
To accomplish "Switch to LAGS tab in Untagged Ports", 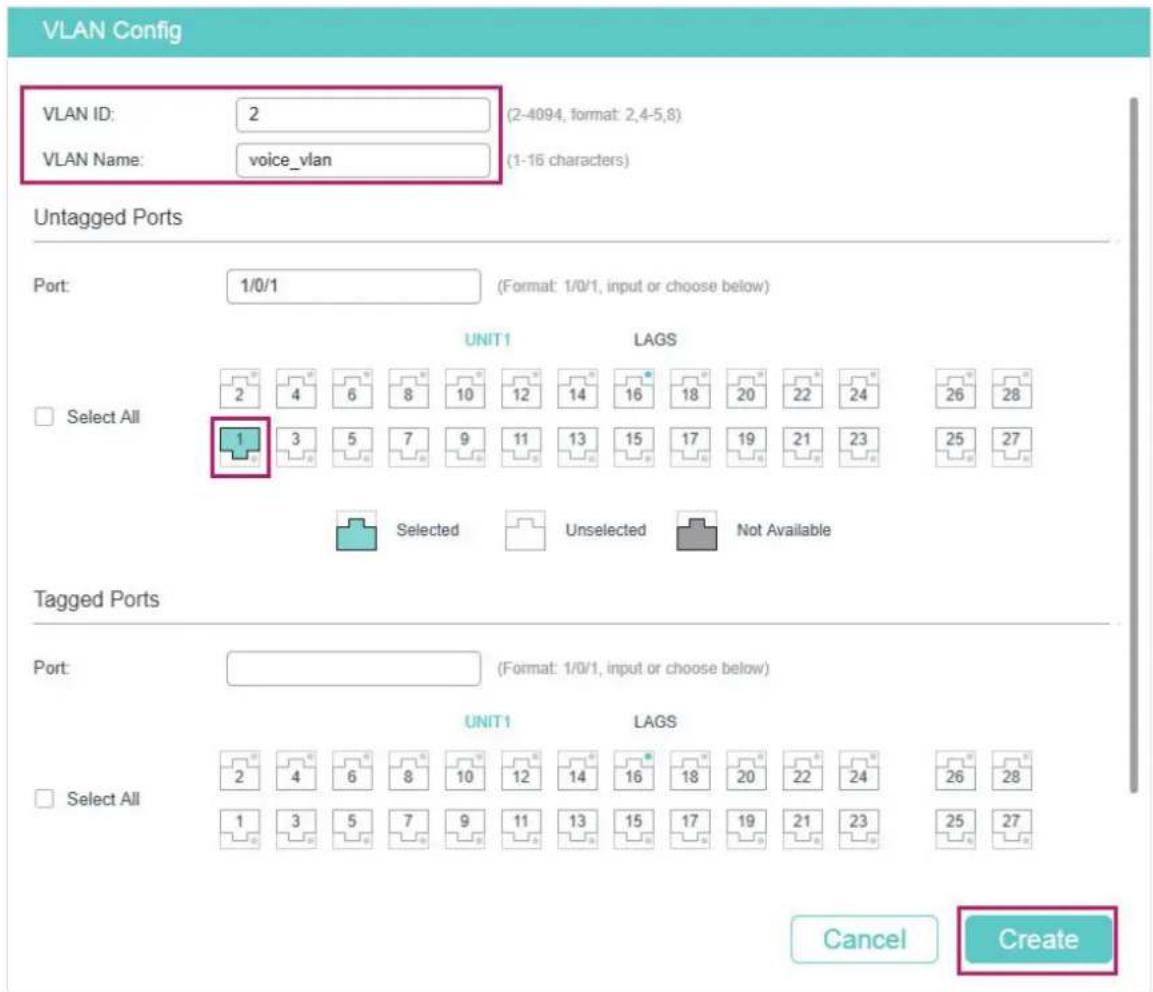I will click(x=655, y=340).
